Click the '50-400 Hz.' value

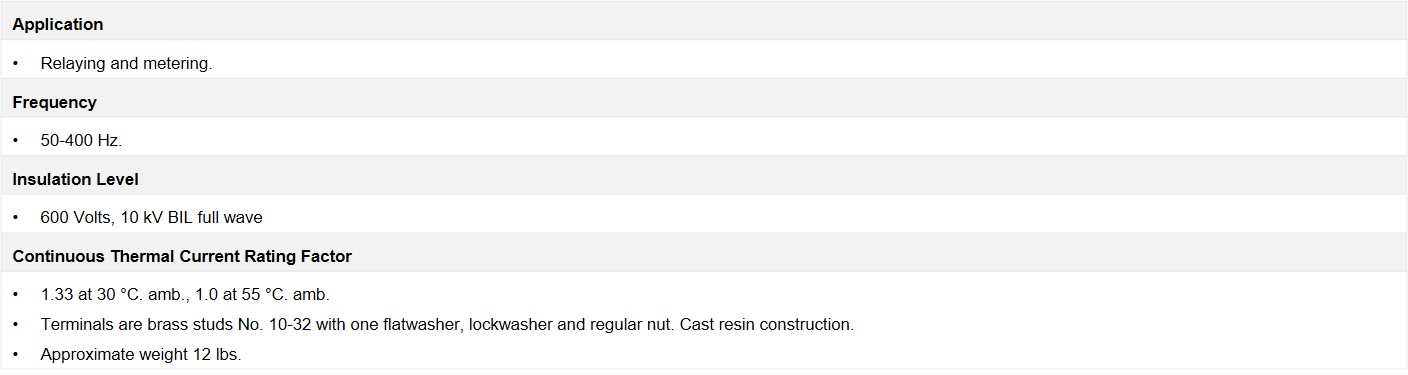[x=81, y=140]
